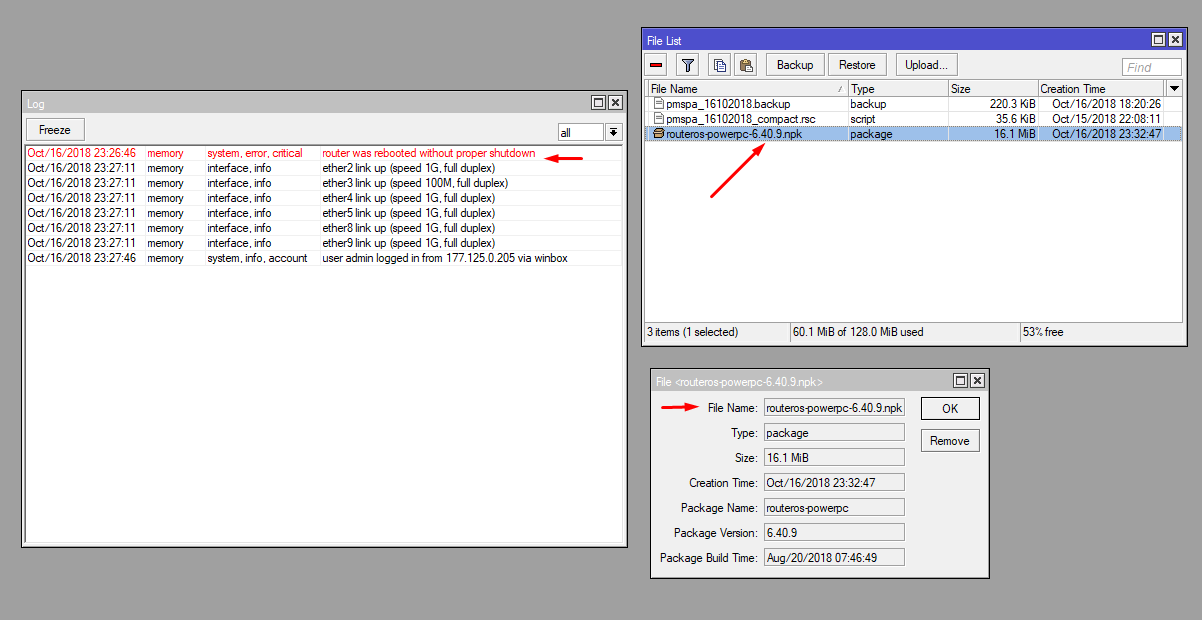Select the 'ether8 link up' log entry
This screenshot has width=1202, height=620.
click(323, 228)
